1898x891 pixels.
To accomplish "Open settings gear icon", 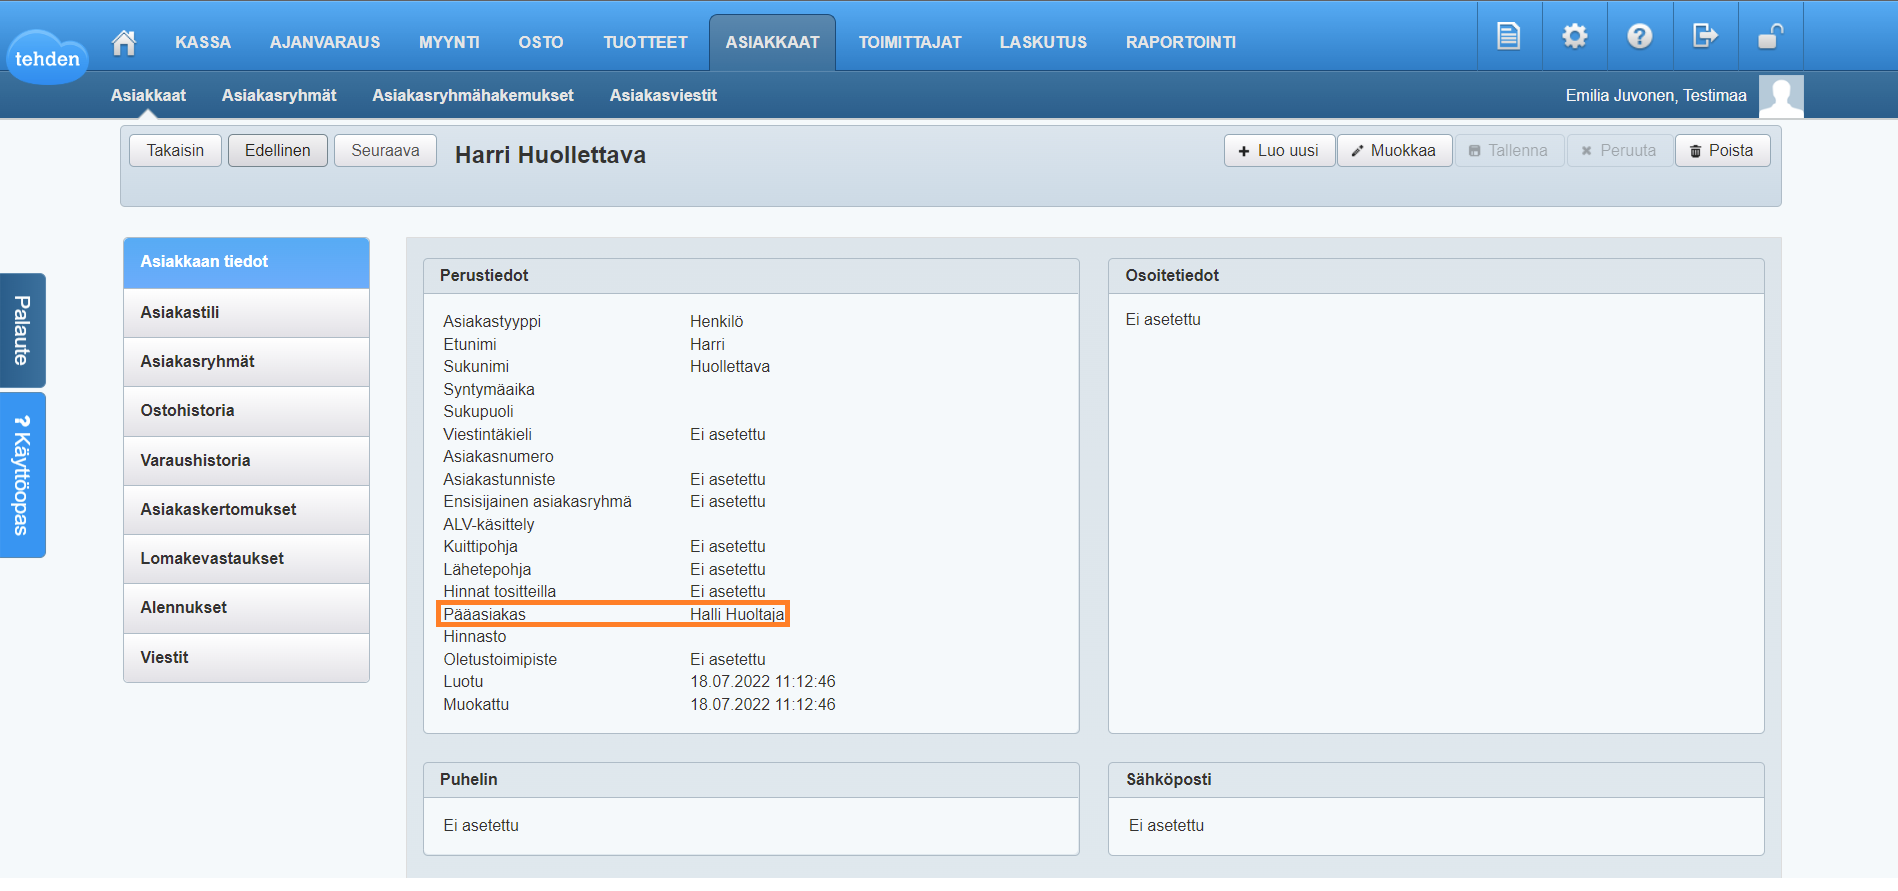I will (1574, 36).
